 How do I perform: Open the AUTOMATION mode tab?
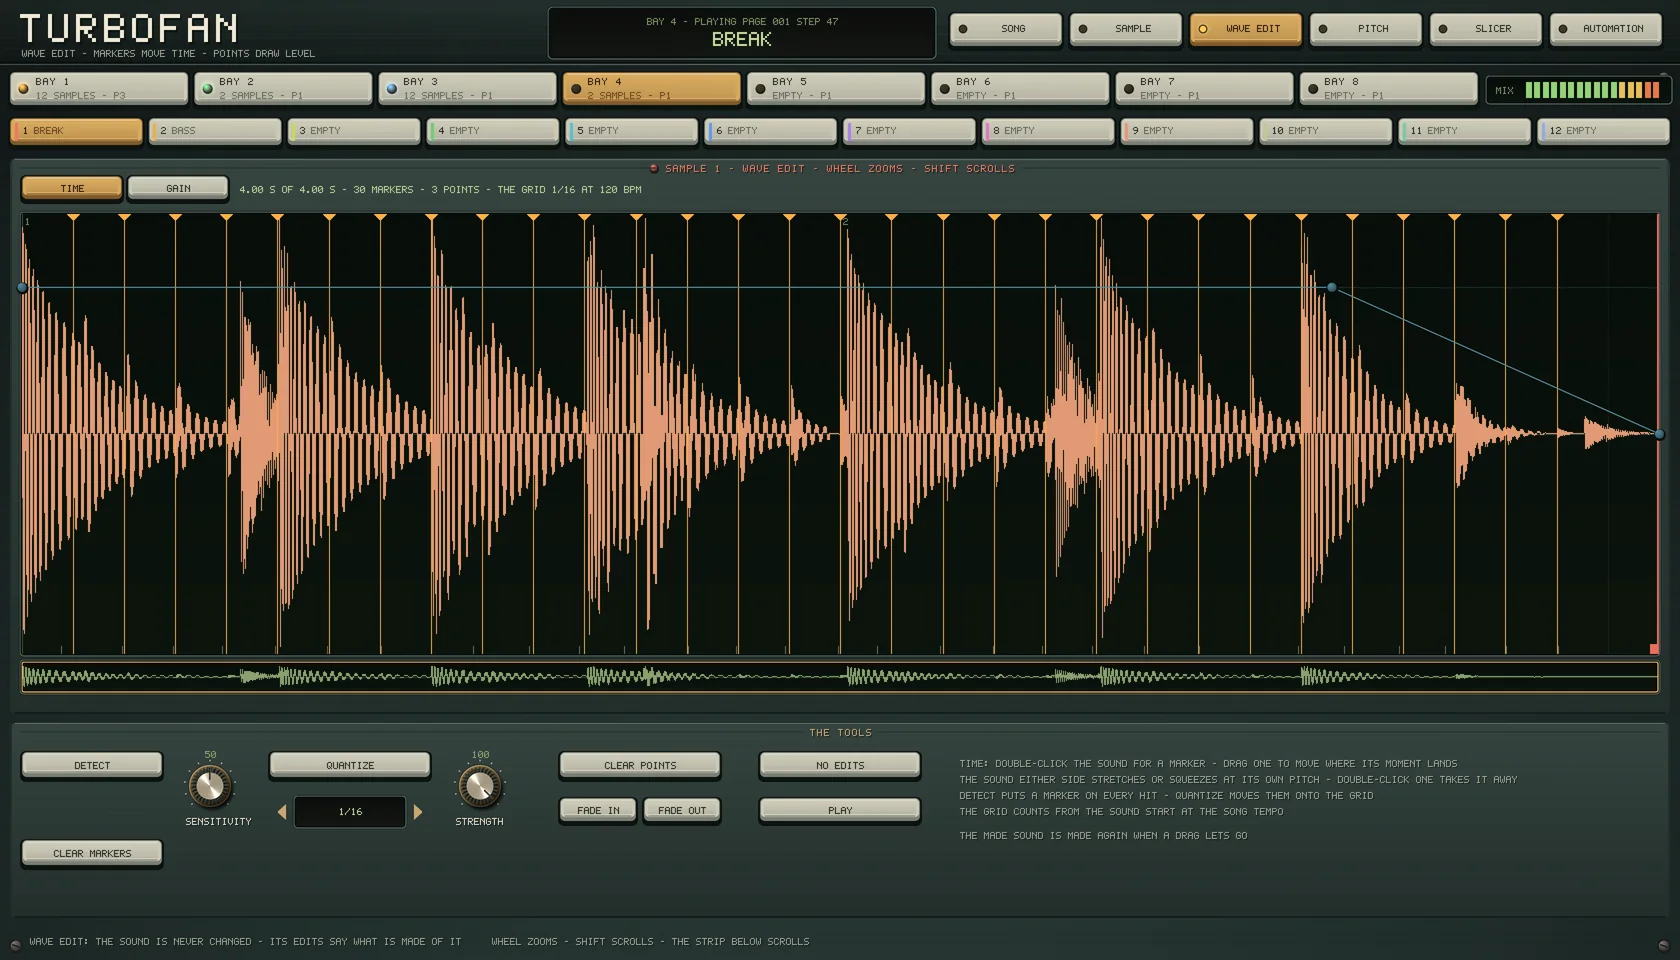click(1605, 29)
